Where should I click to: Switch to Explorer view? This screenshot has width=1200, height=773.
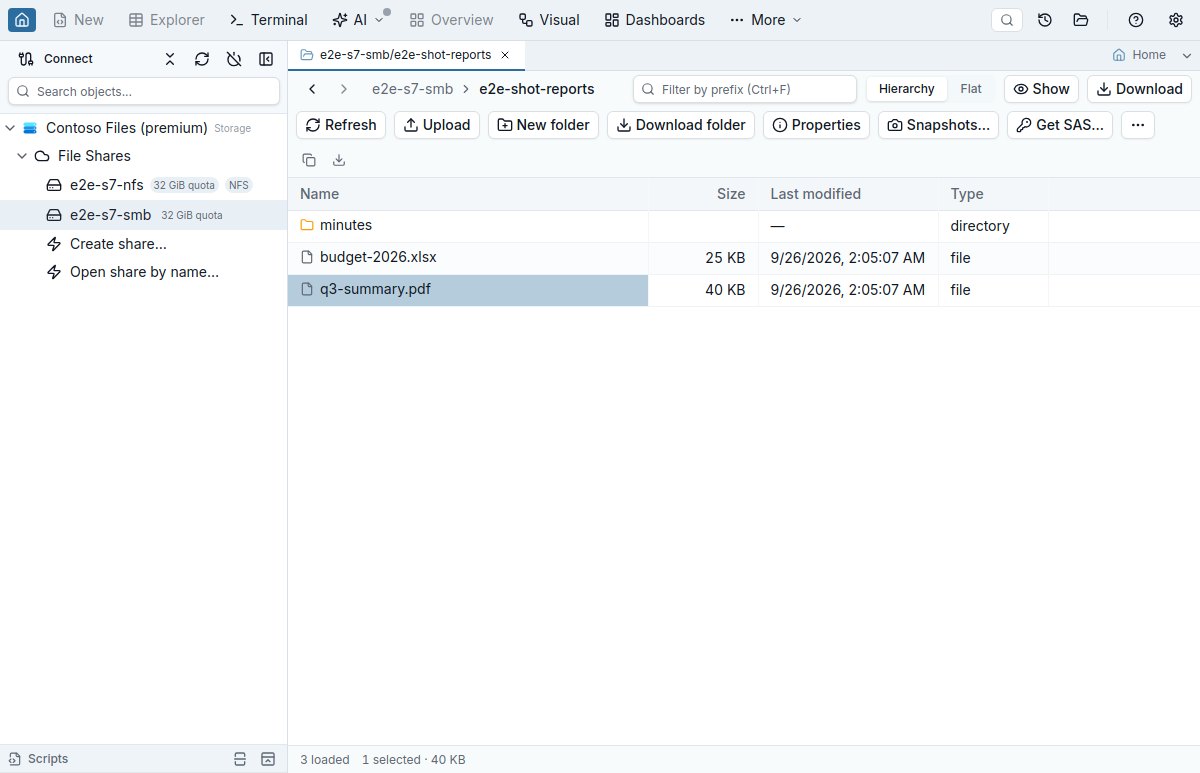click(167, 20)
